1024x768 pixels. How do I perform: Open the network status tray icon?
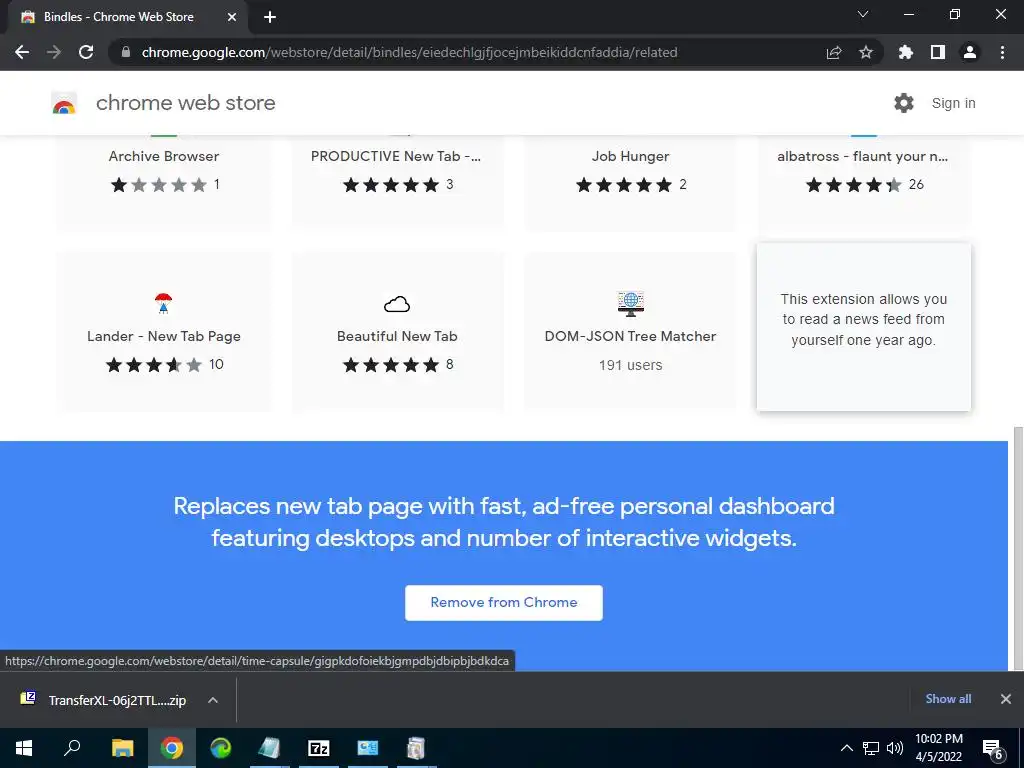coord(871,748)
